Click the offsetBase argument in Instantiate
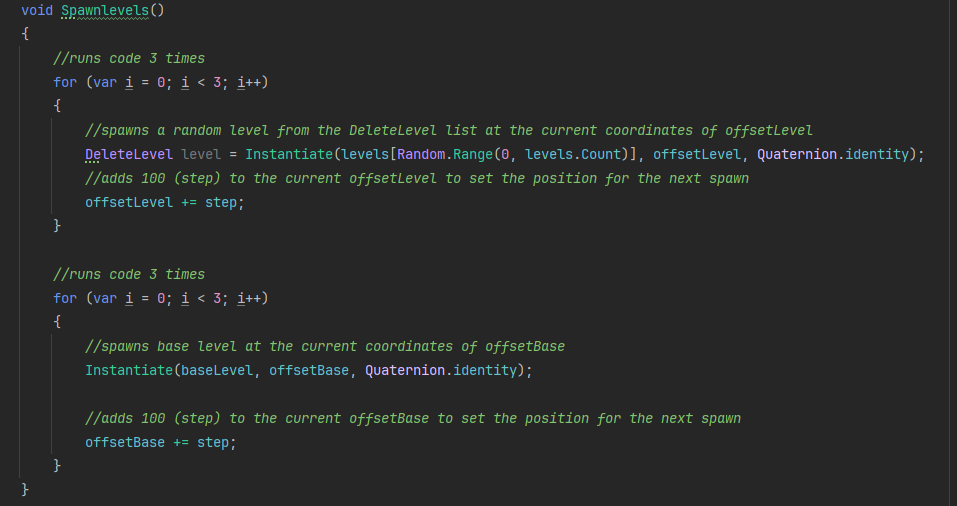This screenshot has width=957, height=506. [309, 370]
